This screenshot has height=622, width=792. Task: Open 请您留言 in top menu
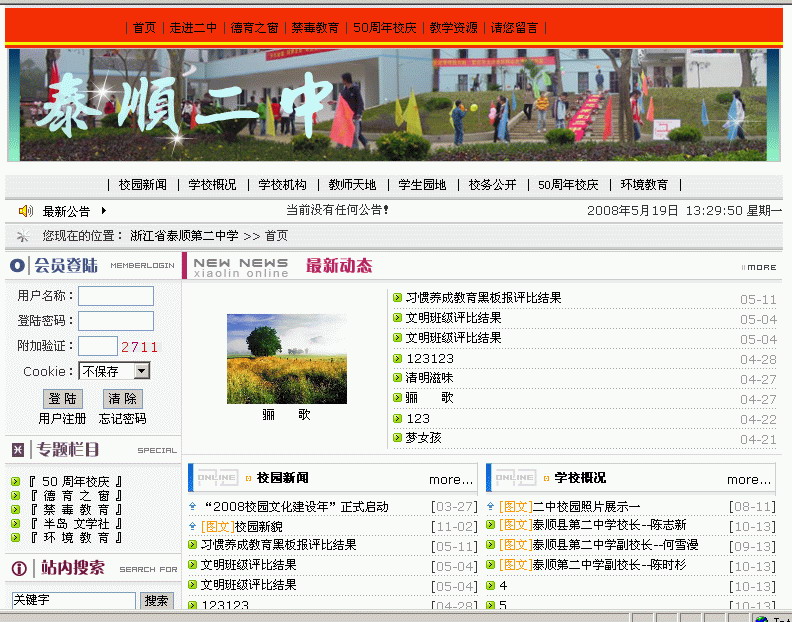[x=514, y=28]
